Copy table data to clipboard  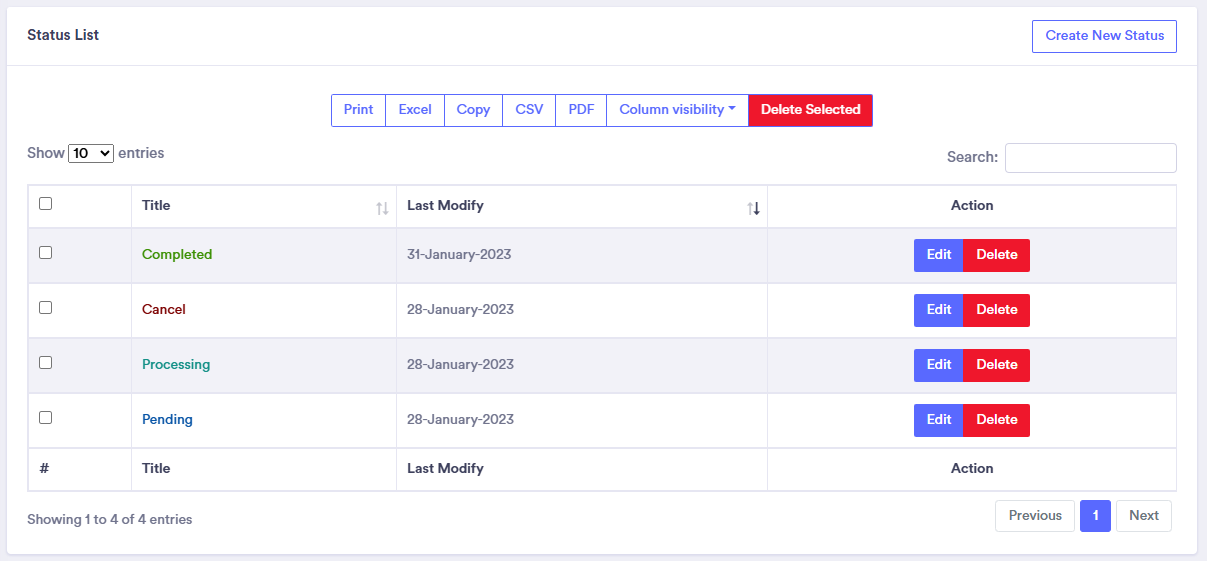[473, 110]
